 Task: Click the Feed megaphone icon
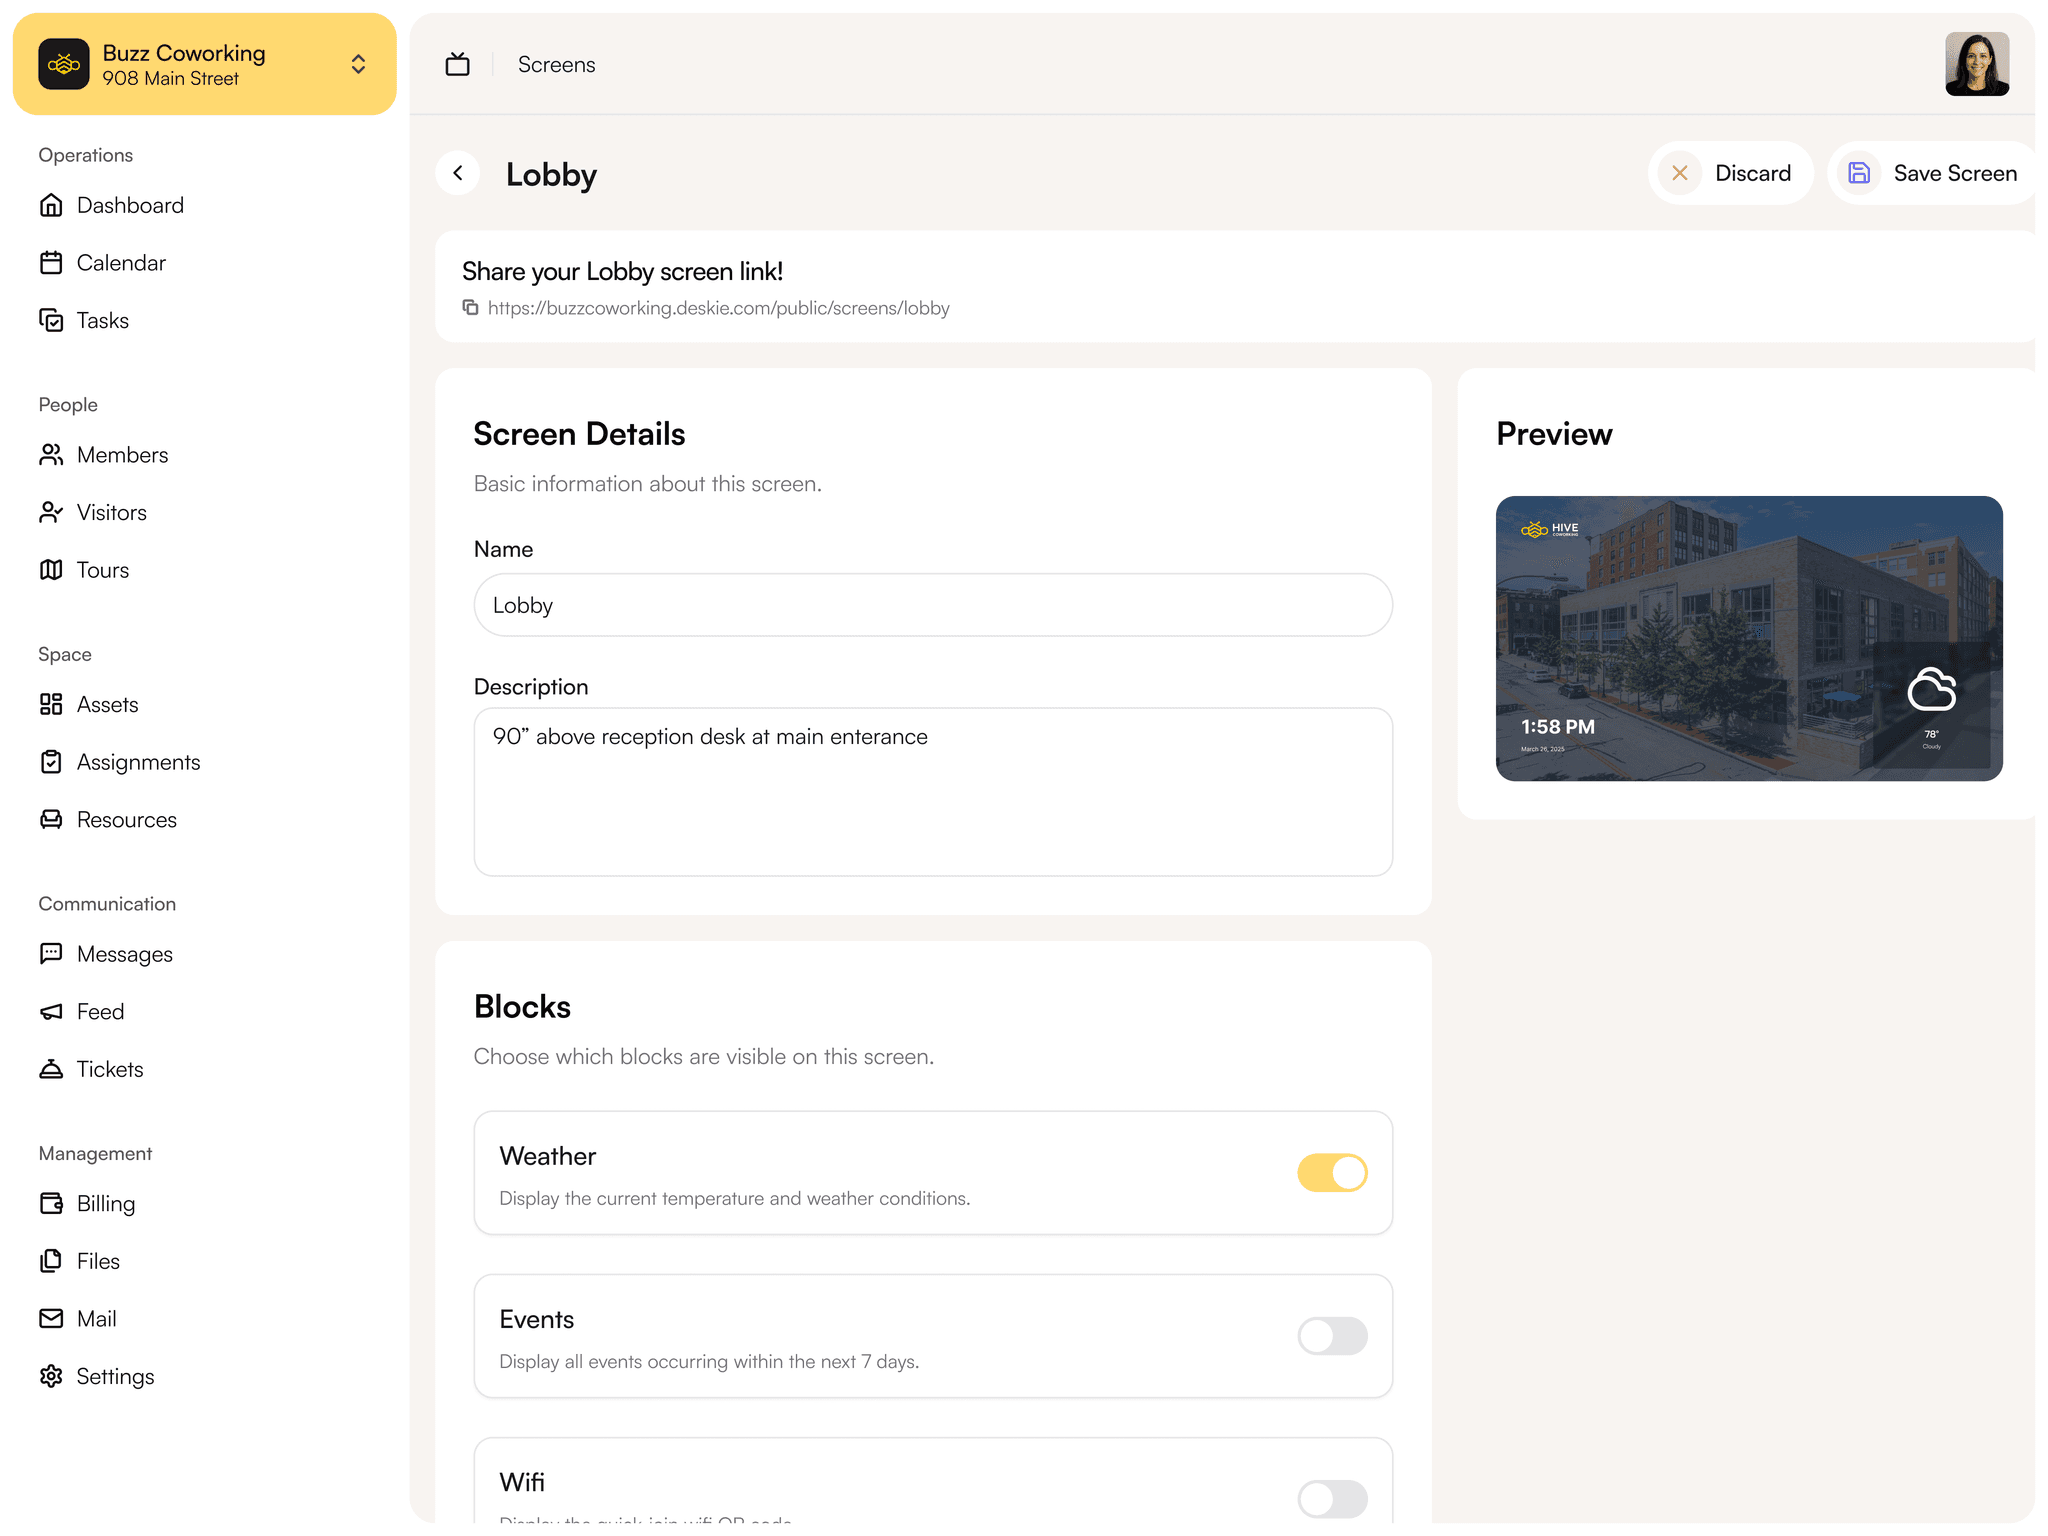coord(51,1012)
